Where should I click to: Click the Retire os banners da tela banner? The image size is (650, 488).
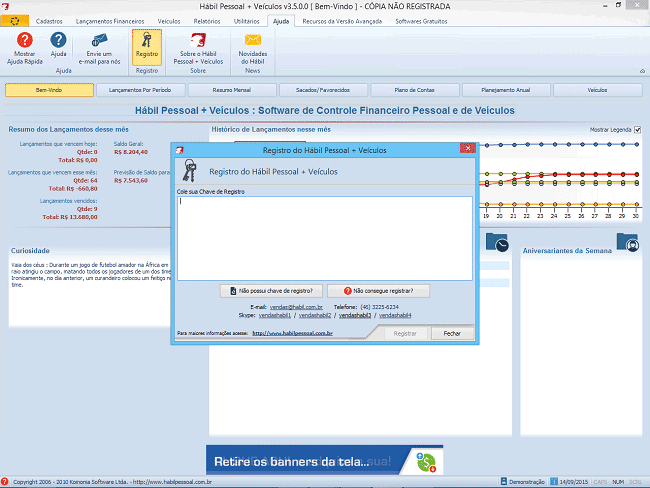325,460
